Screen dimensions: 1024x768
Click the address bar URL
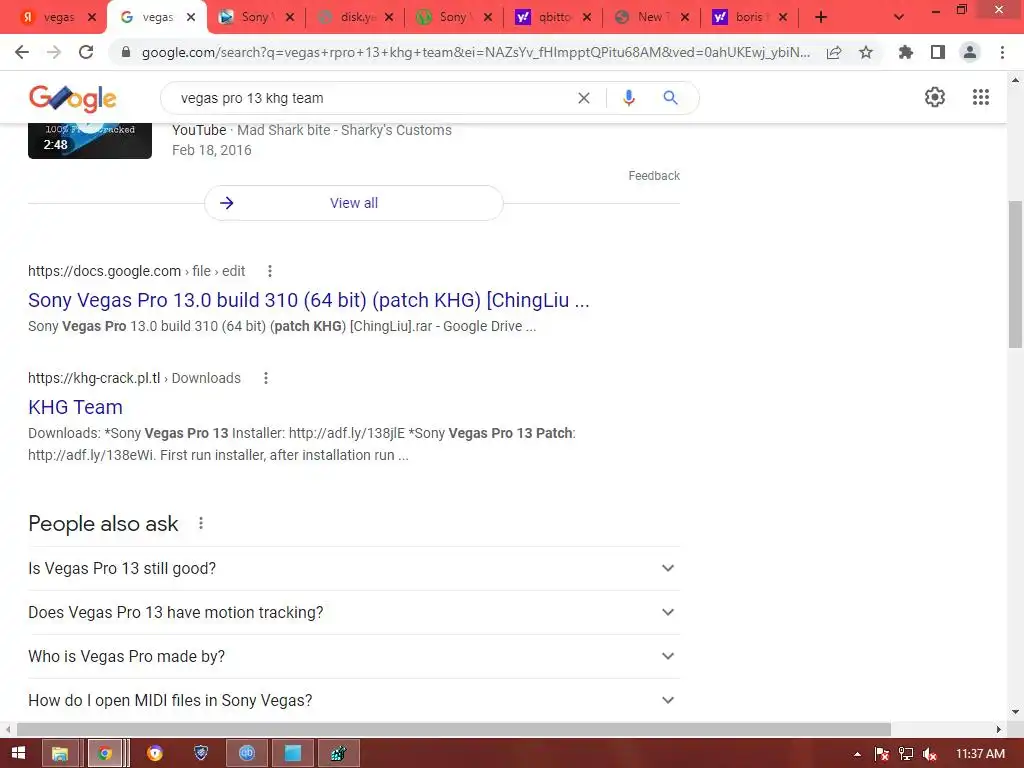click(475, 52)
